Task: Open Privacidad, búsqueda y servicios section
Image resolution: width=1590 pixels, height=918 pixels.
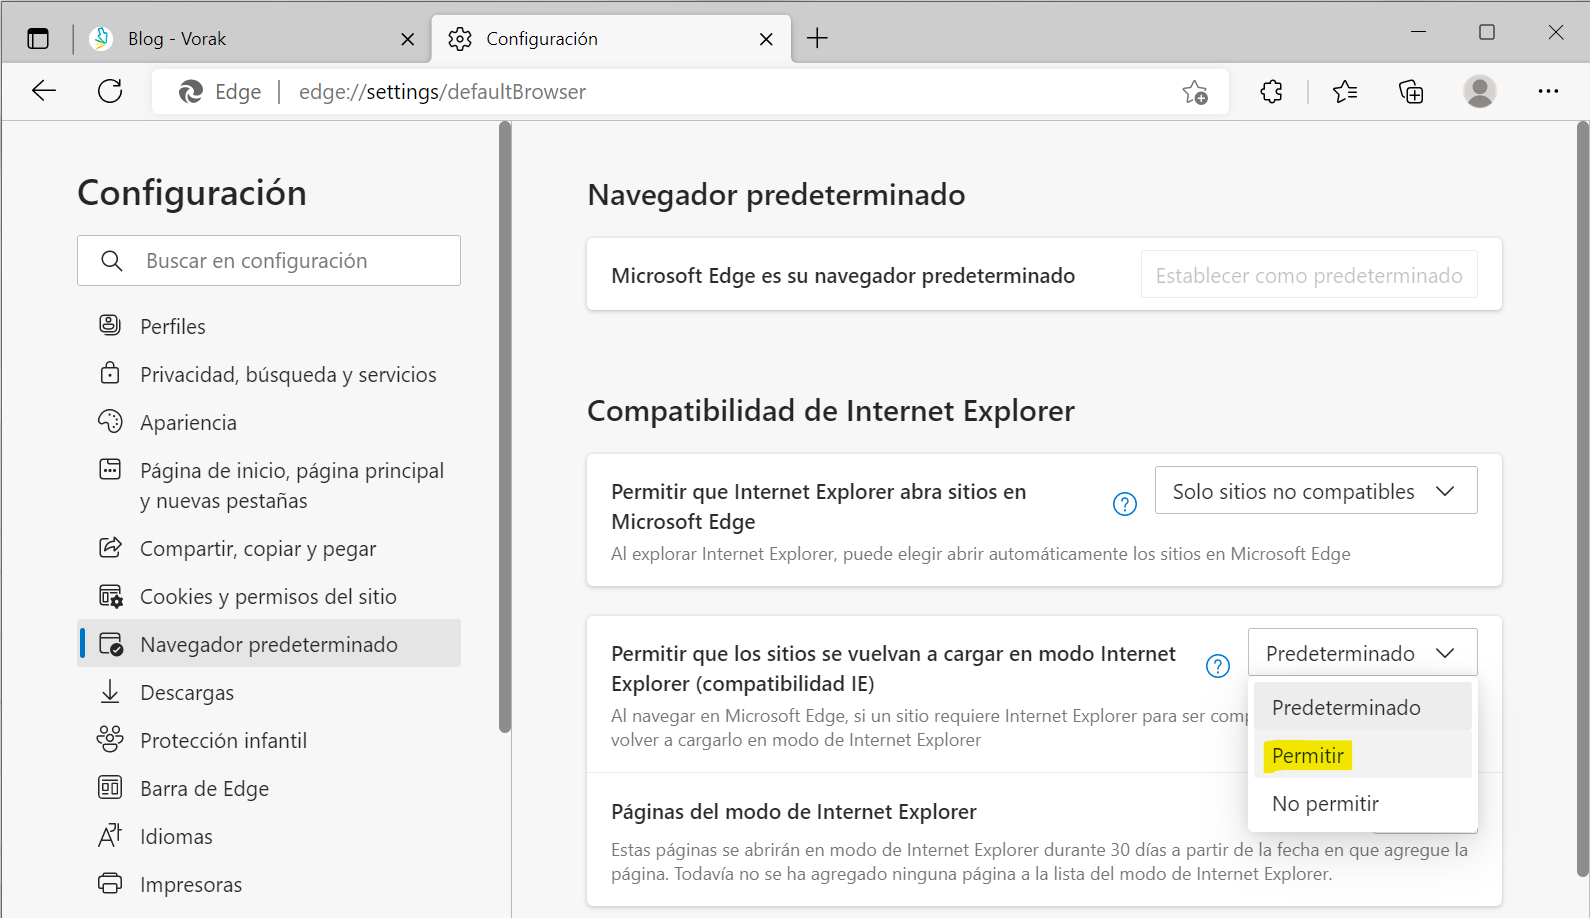Action: pos(269,374)
